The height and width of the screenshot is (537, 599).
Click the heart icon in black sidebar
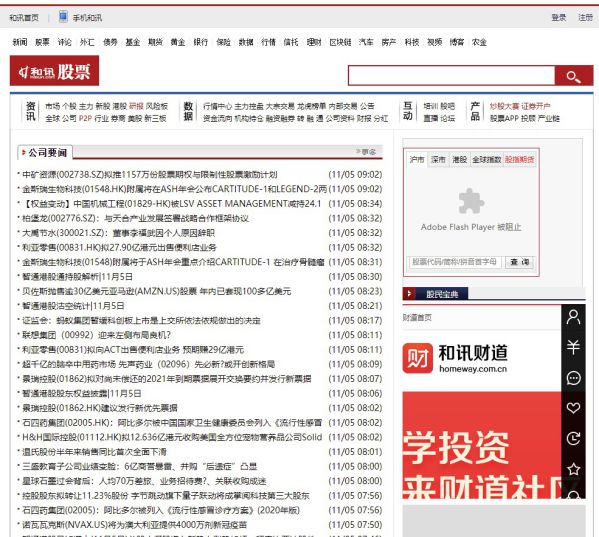tap(573, 408)
